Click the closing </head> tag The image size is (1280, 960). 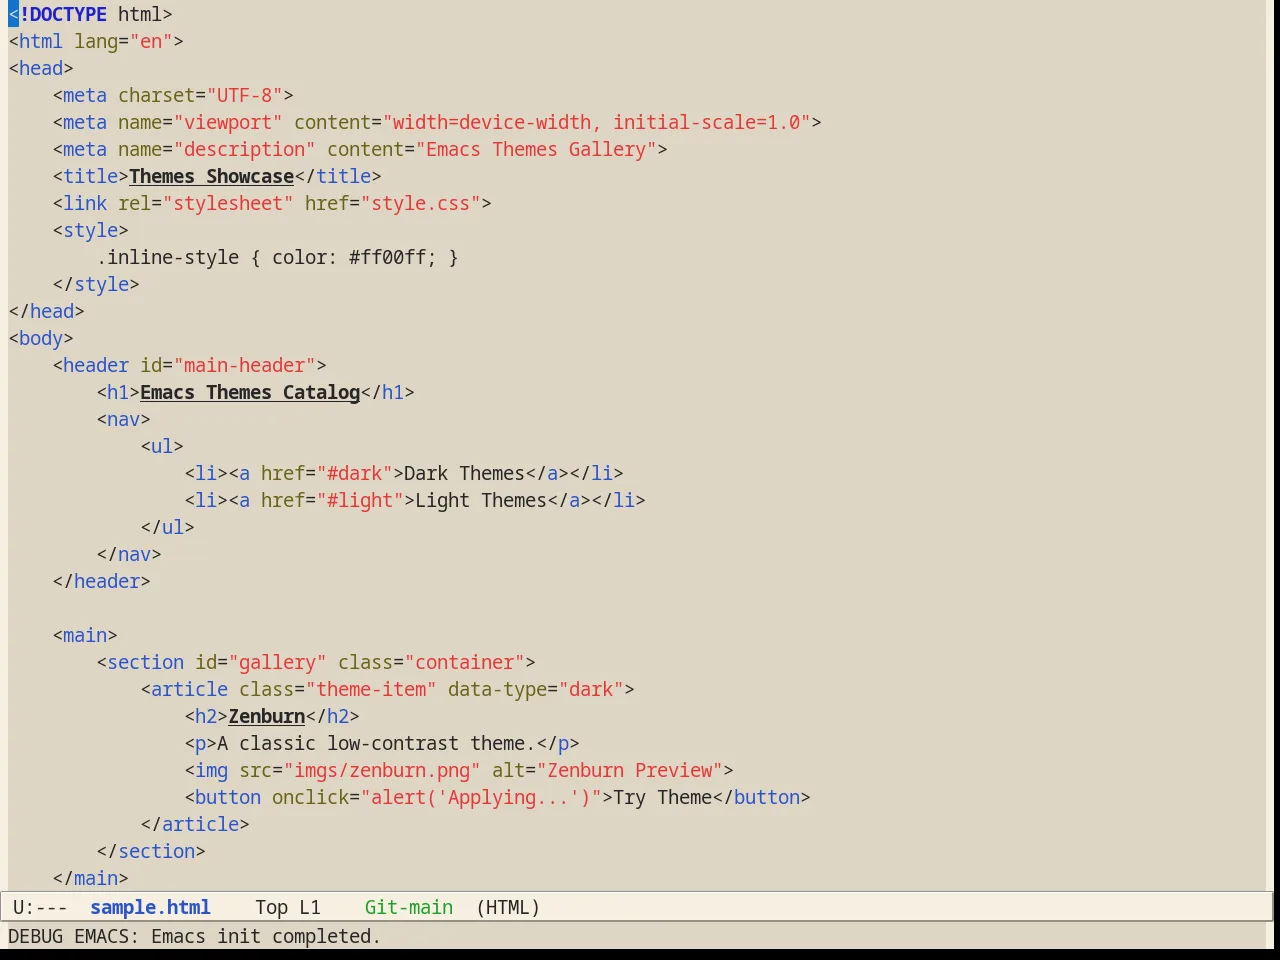[46, 311]
